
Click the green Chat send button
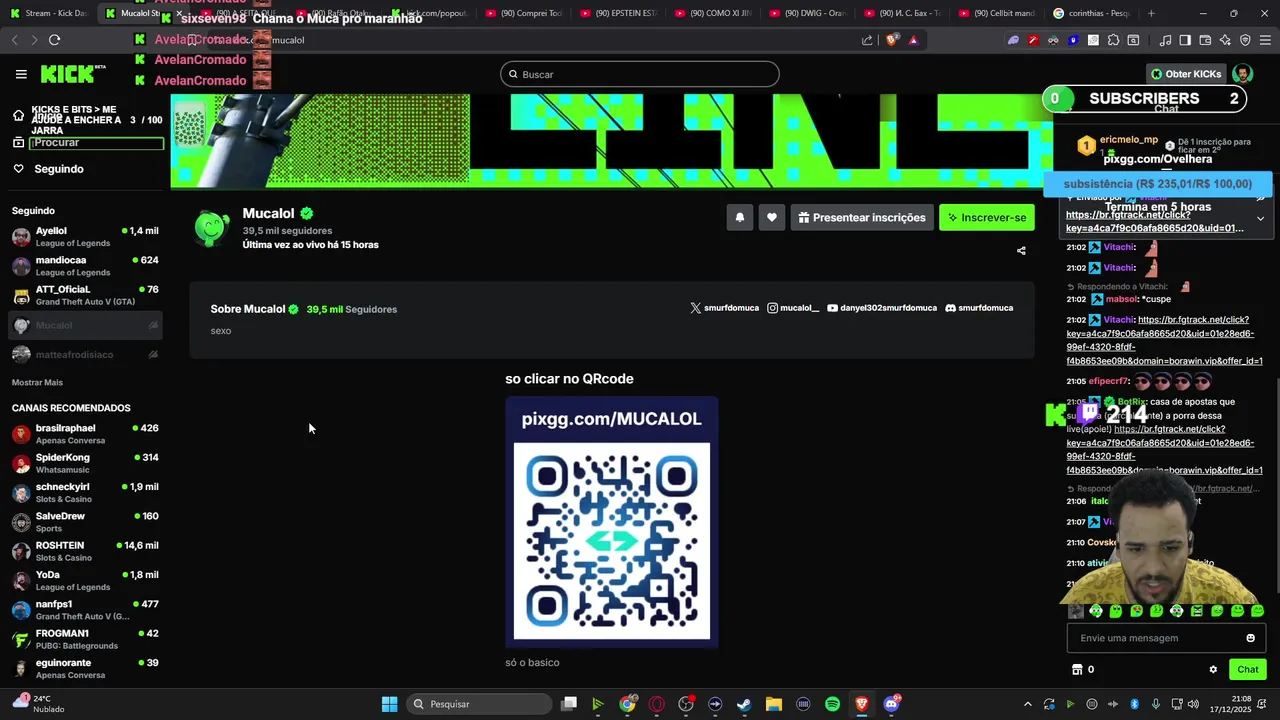click(x=1247, y=670)
